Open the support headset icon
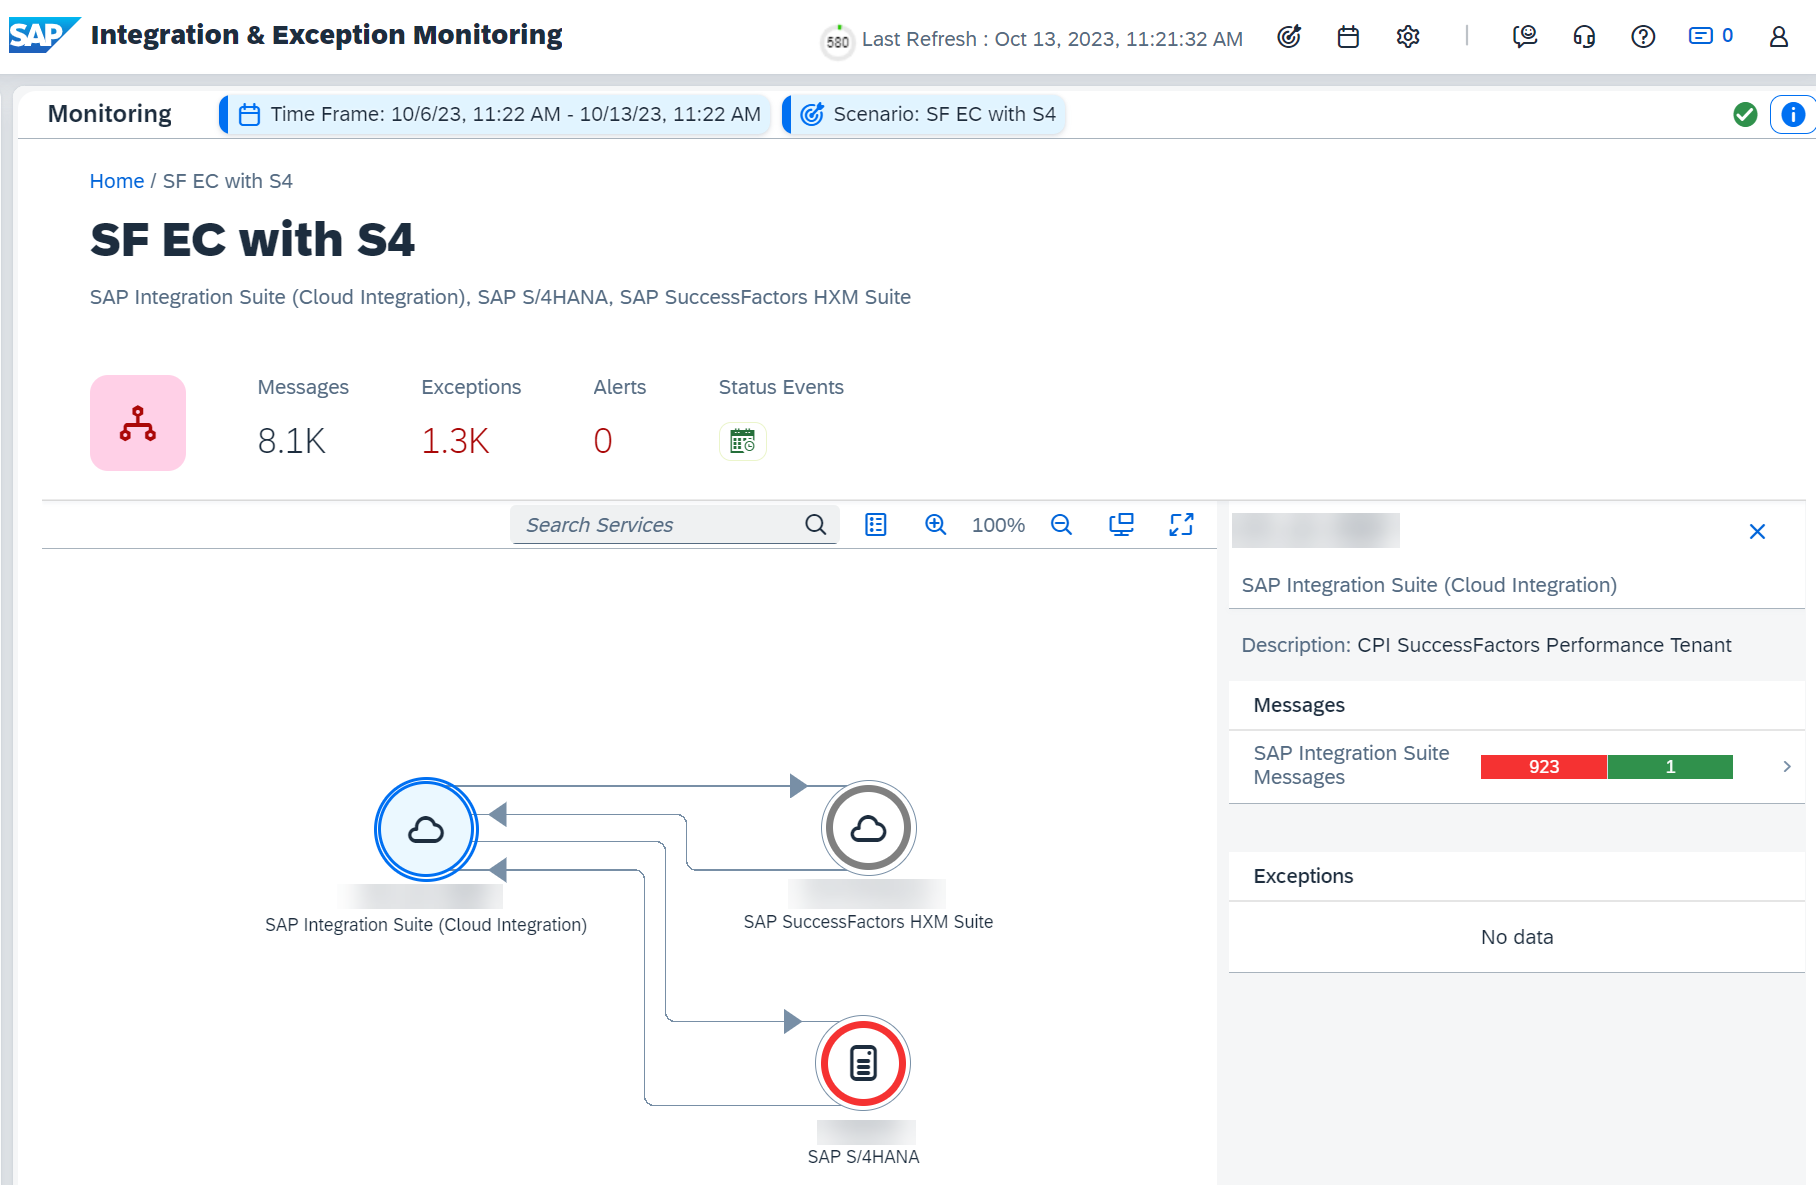 (x=1584, y=37)
